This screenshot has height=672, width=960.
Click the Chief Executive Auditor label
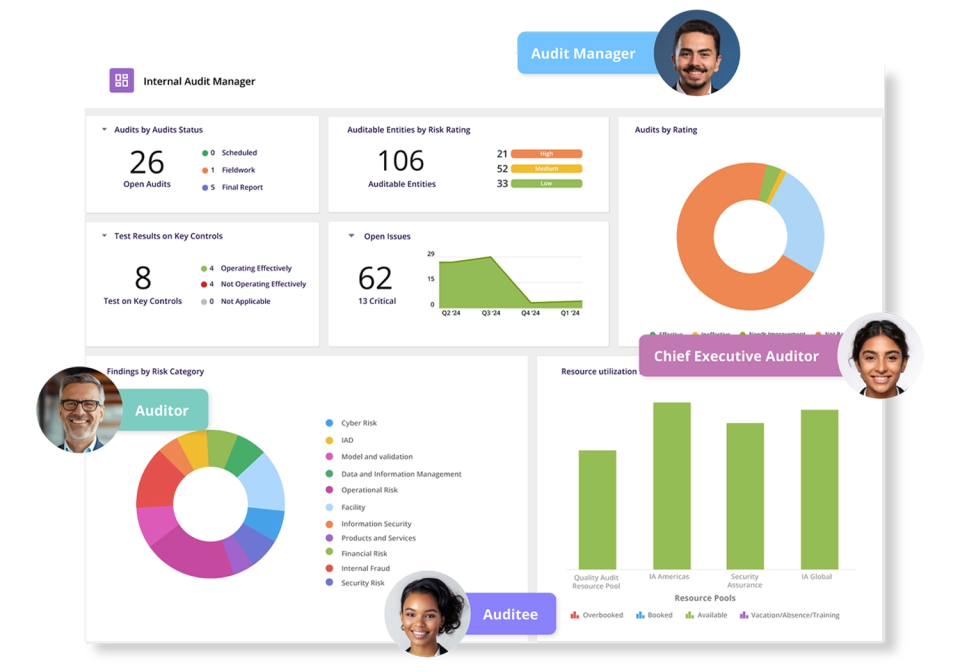[x=738, y=356]
